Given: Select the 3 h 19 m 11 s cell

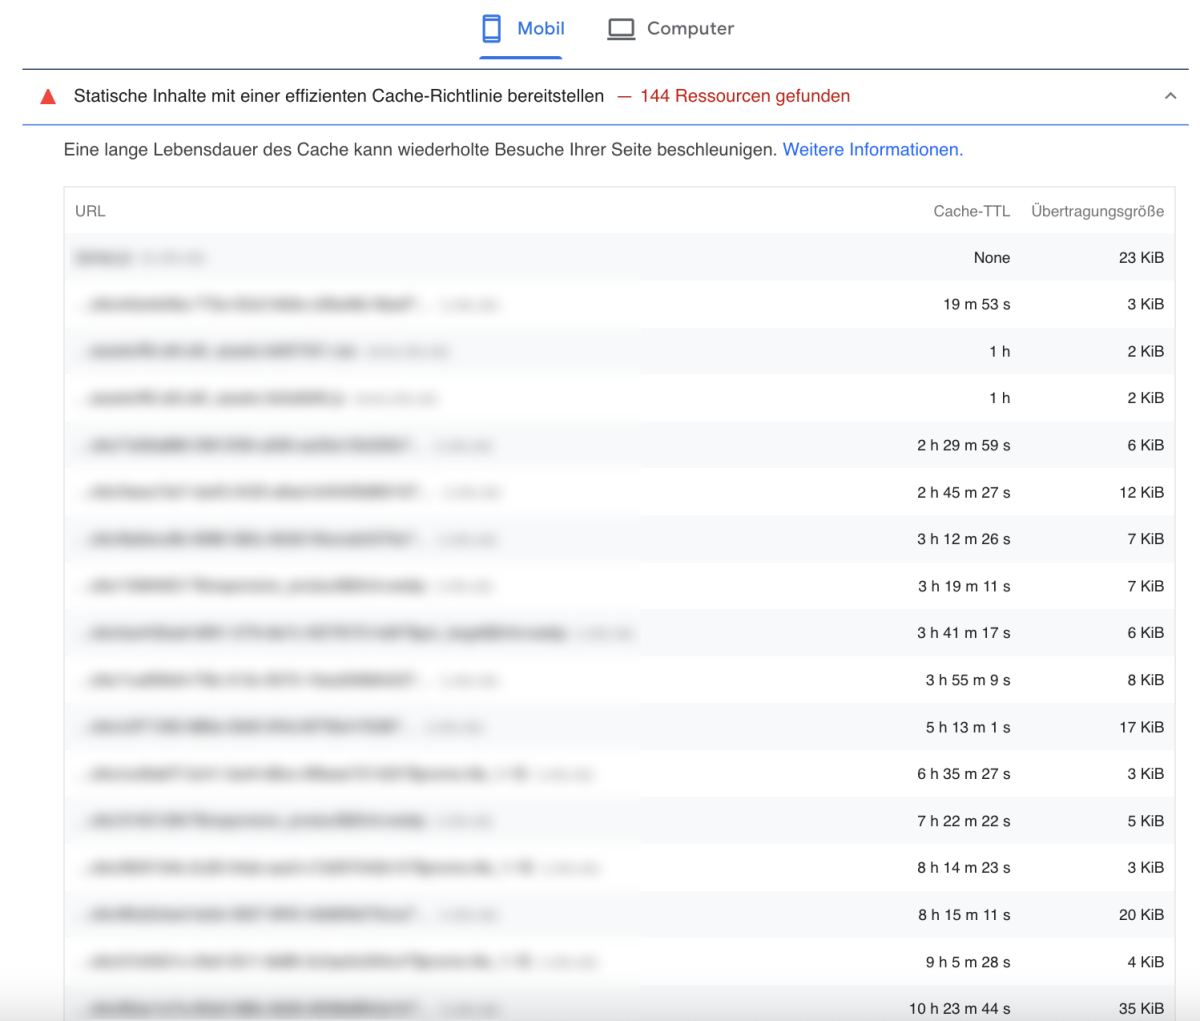Looking at the screenshot, I should [964, 586].
